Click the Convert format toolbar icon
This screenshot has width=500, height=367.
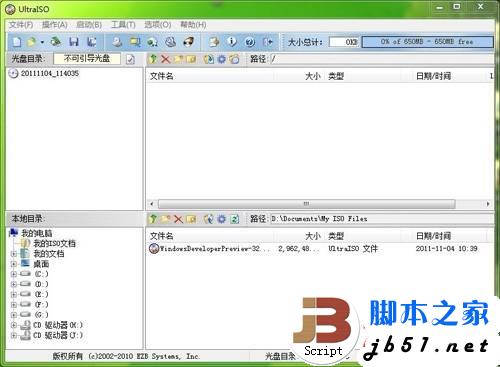(x=153, y=42)
